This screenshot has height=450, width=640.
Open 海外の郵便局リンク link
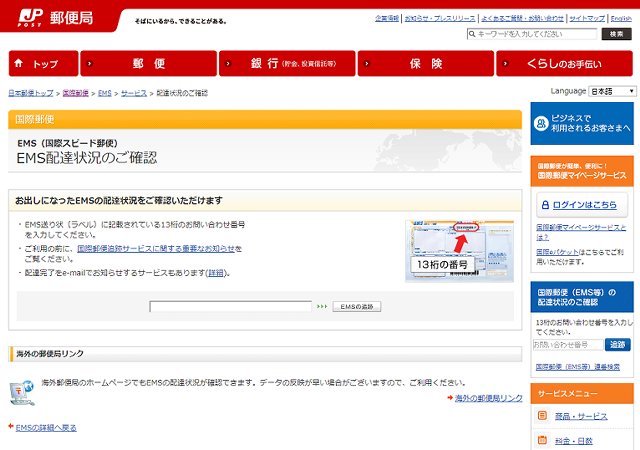[x=488, y=398]
